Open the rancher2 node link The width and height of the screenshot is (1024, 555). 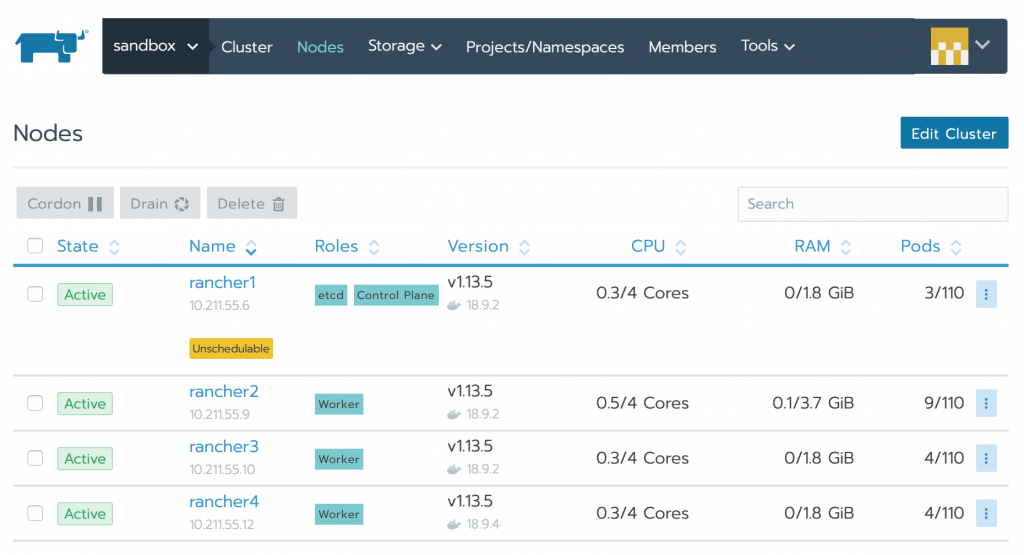(x=224, y=392)
